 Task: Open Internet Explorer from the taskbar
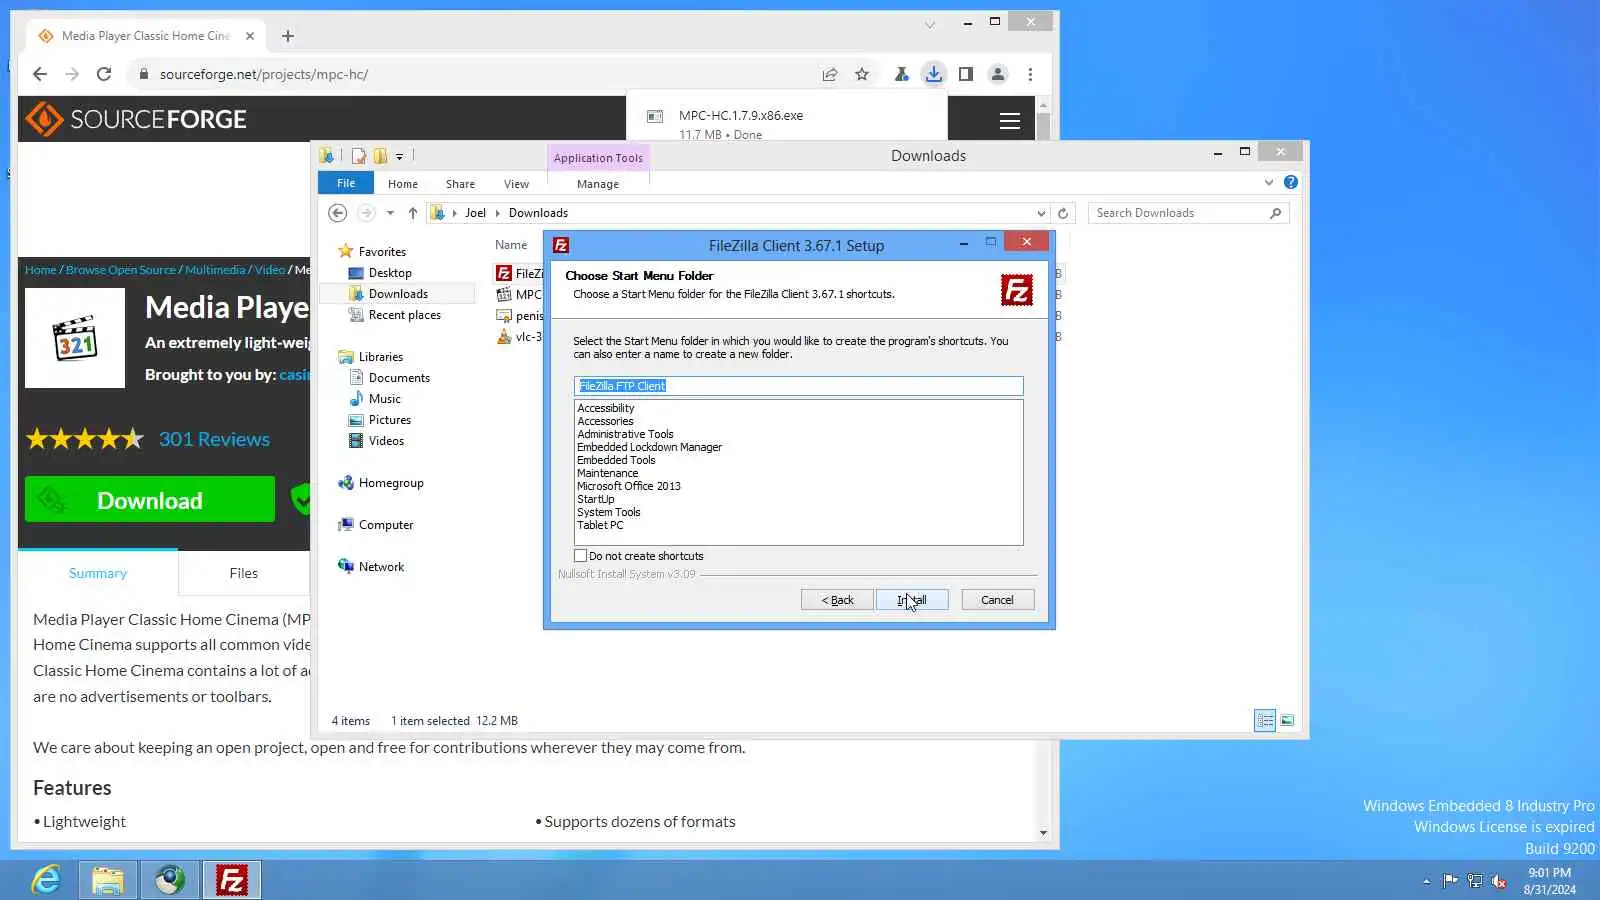point(46,880)
